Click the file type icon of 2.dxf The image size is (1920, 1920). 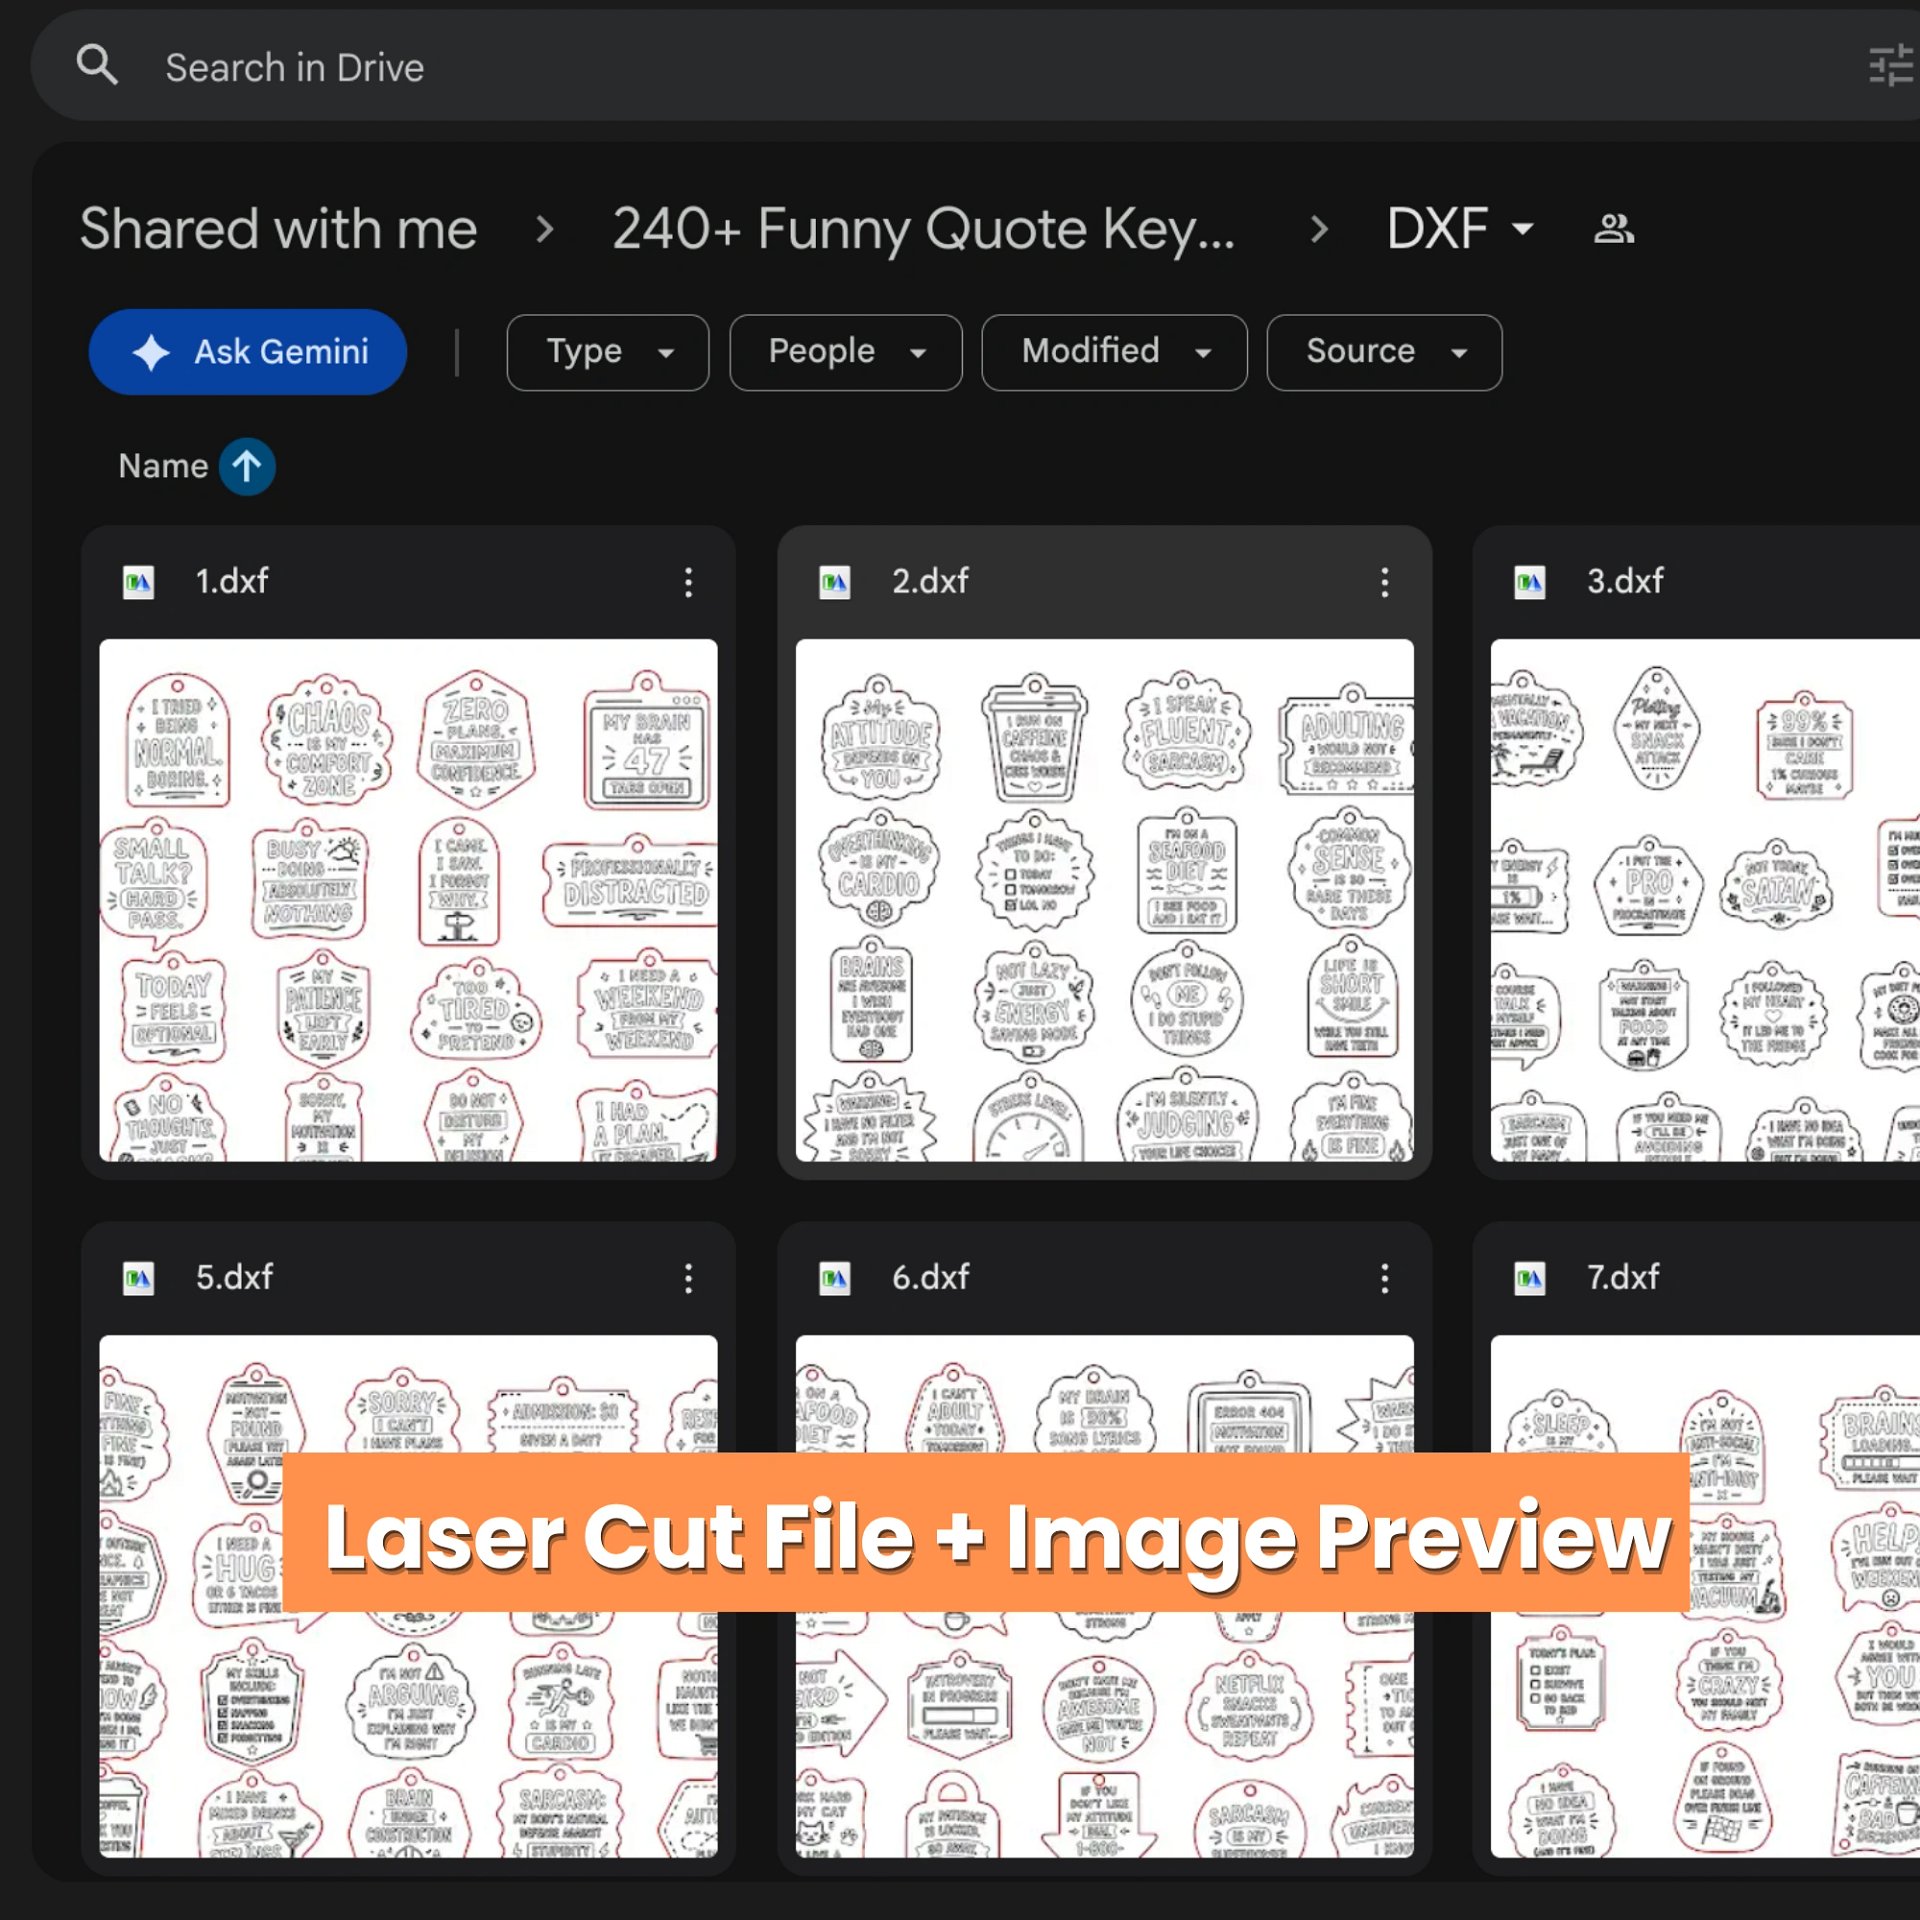point(834,582)
